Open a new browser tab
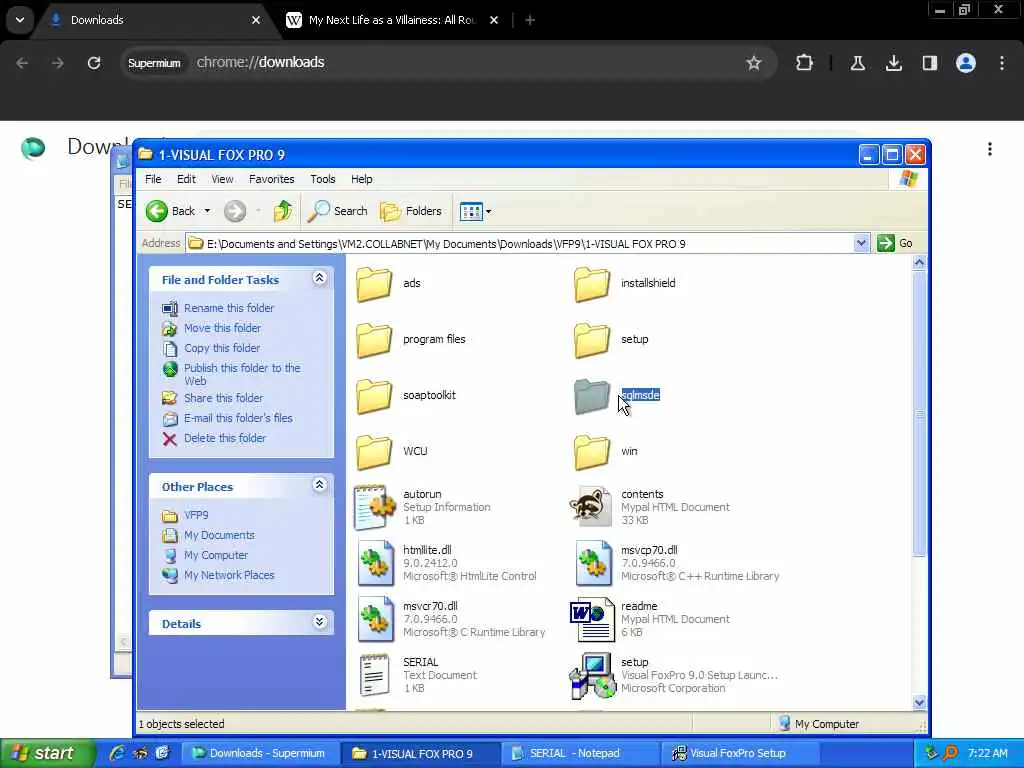The image size is (1024, 768). tap(530, 20)
